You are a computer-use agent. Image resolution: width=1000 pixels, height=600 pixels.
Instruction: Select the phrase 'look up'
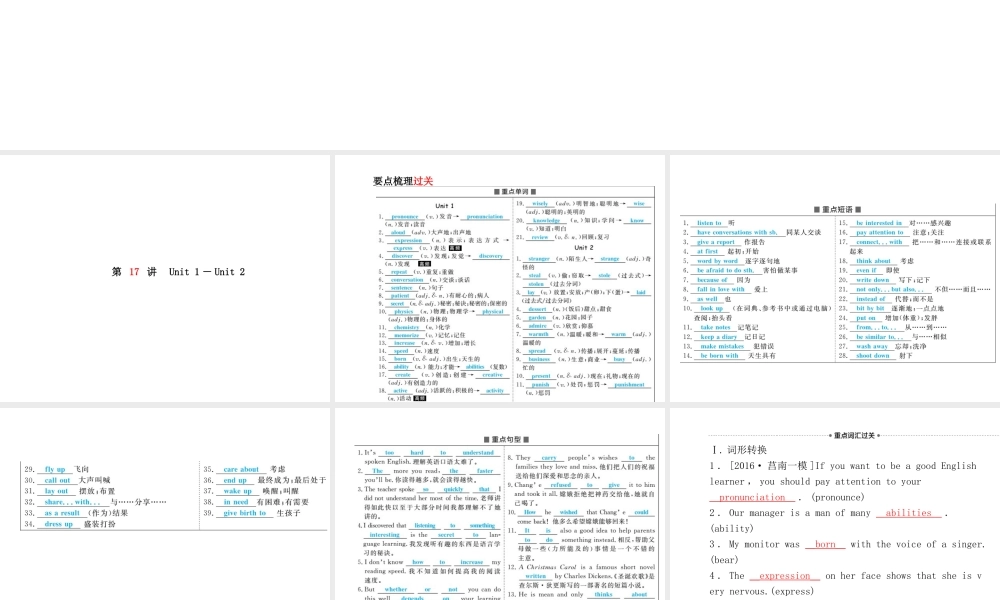tap(712, 308)
